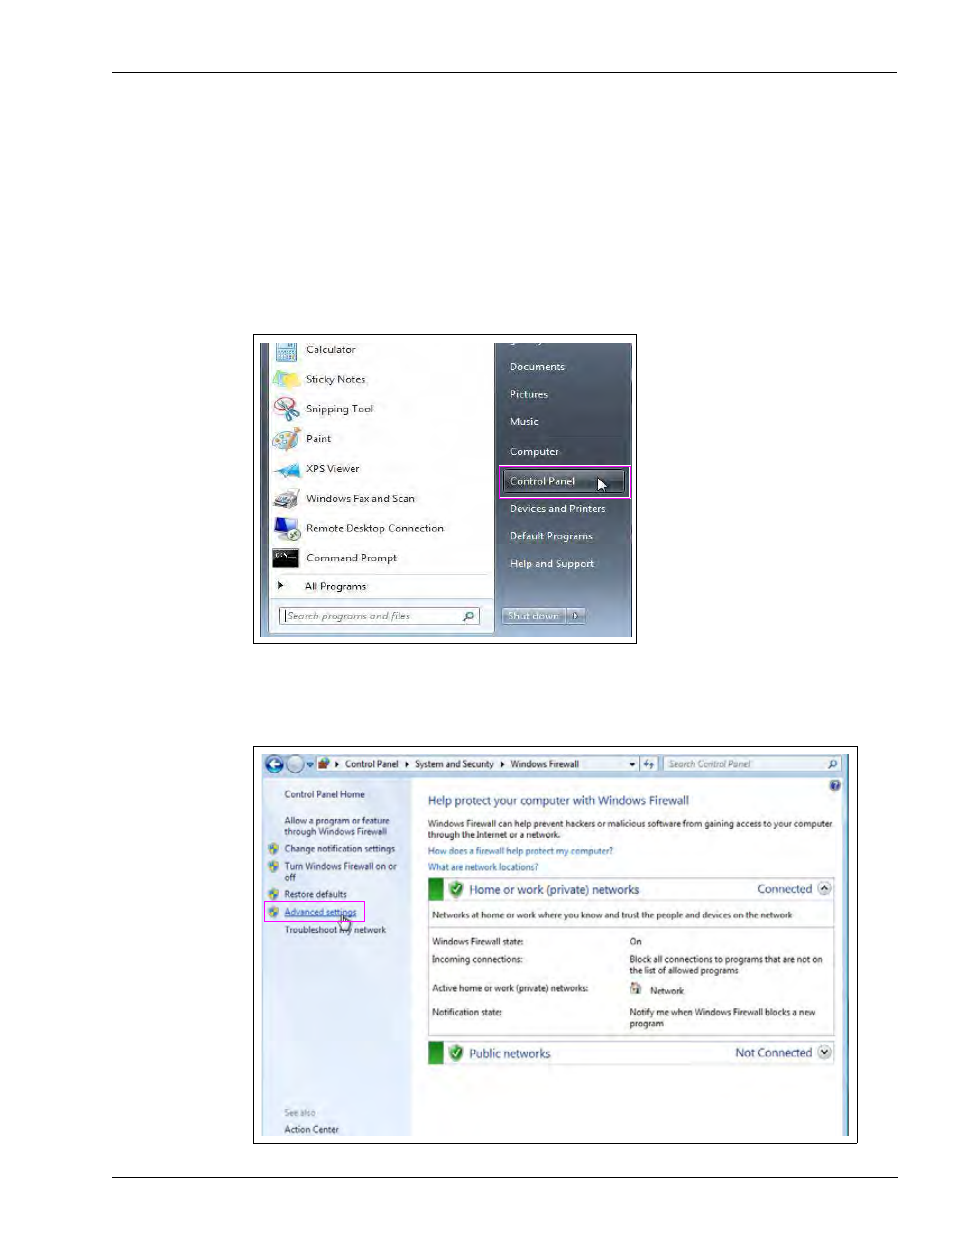954x1235 pixels.
Task: Click shield icon next to Restore defaults
Action: [273, 894]
